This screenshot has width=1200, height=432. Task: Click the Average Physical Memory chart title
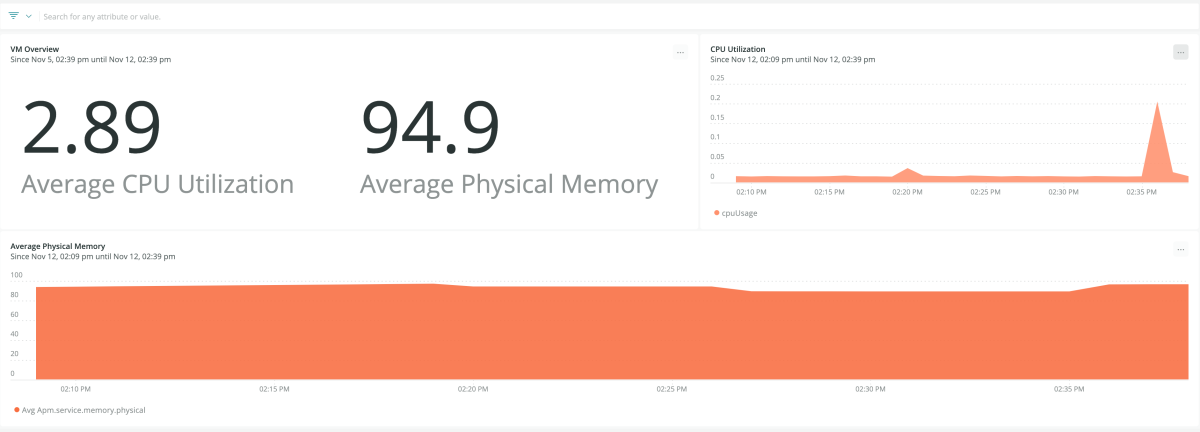[x=57, y=245]
